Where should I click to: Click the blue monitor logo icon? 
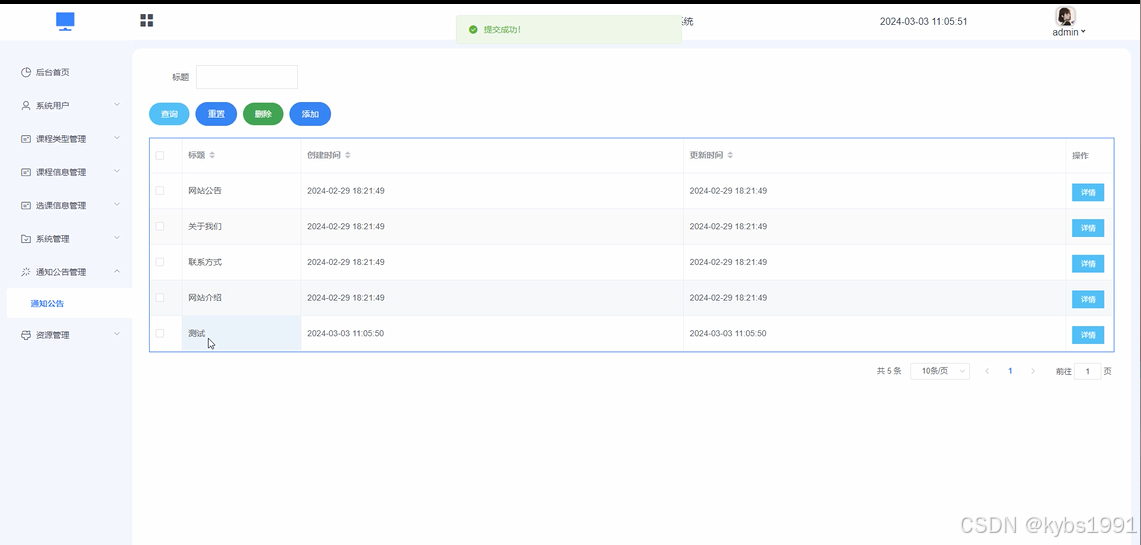(65, 21)
